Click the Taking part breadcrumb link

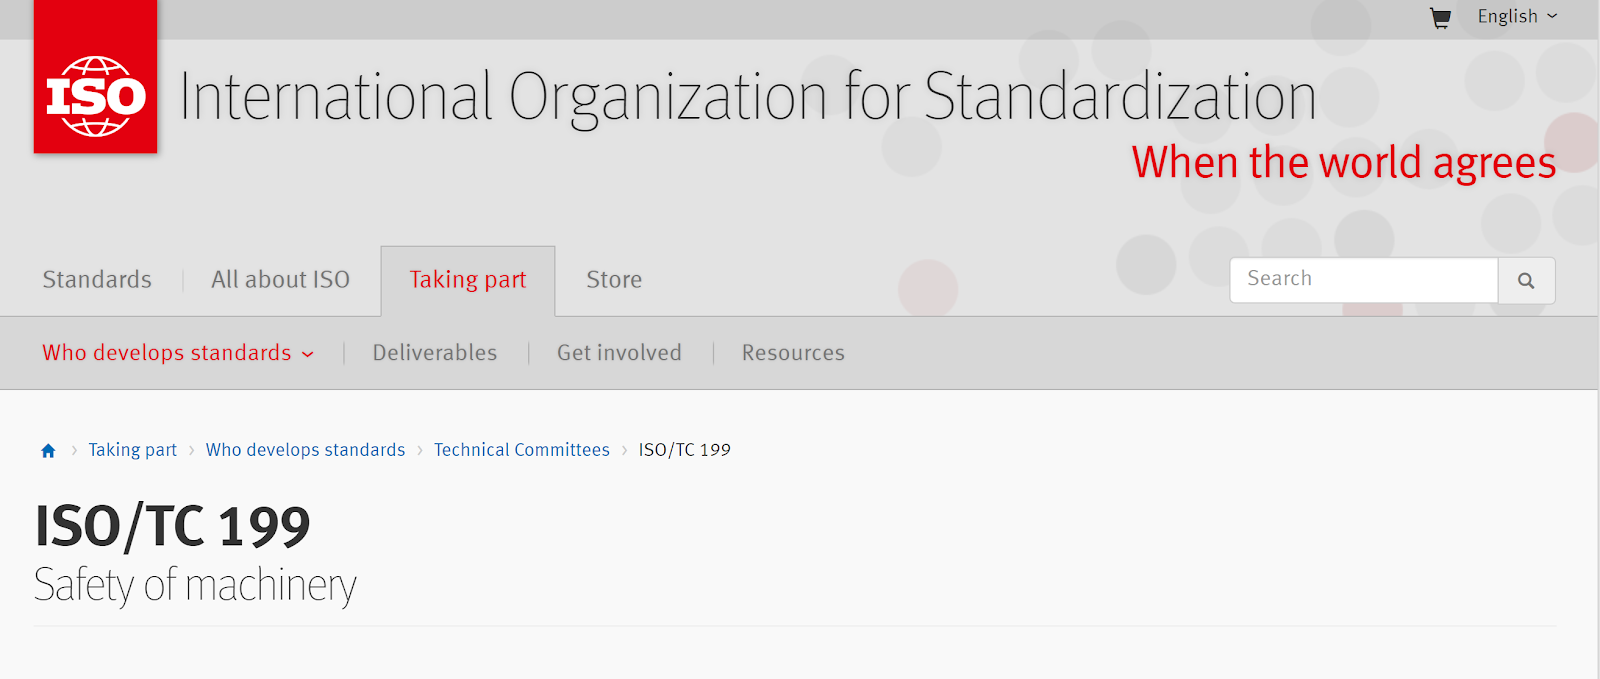pos(132,450)
